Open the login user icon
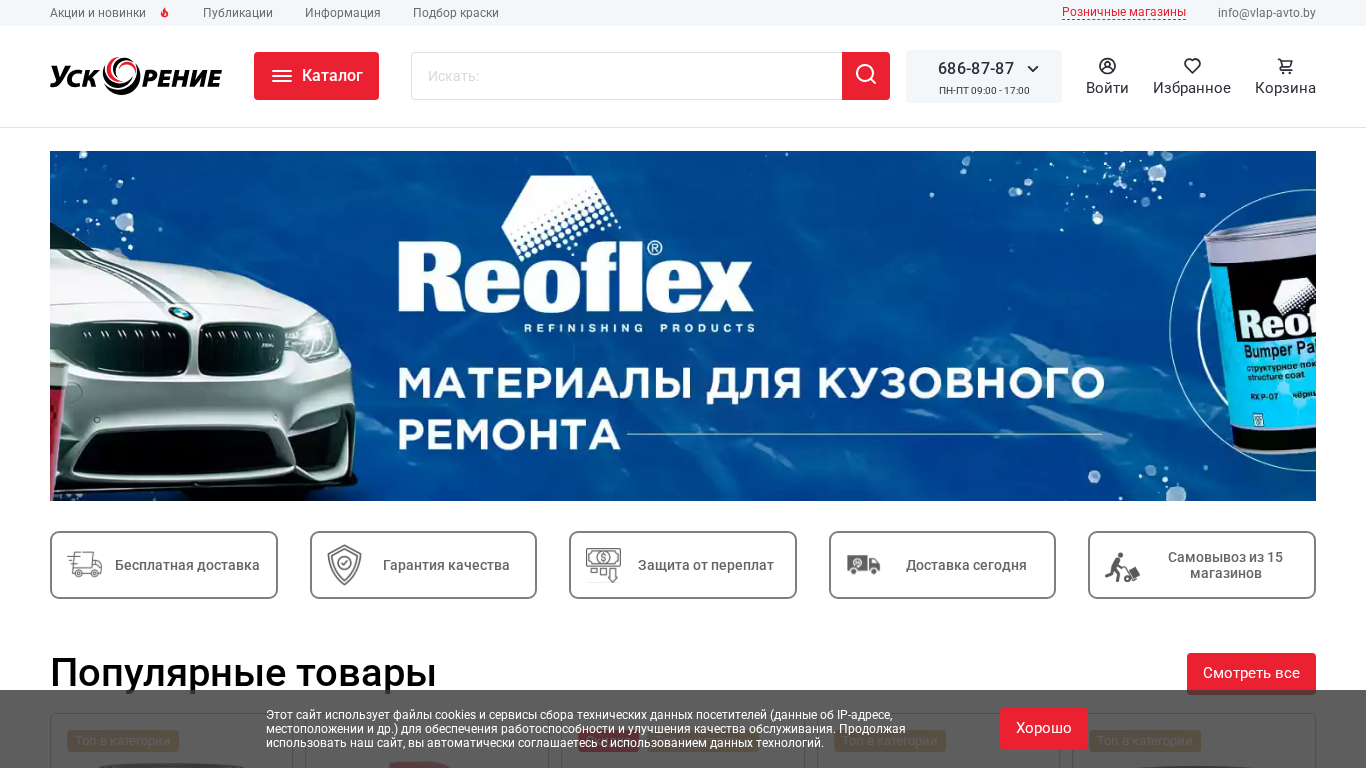Image resolution: width=1366 pixels, height=768 pixels. click(x=1107, y=66)
